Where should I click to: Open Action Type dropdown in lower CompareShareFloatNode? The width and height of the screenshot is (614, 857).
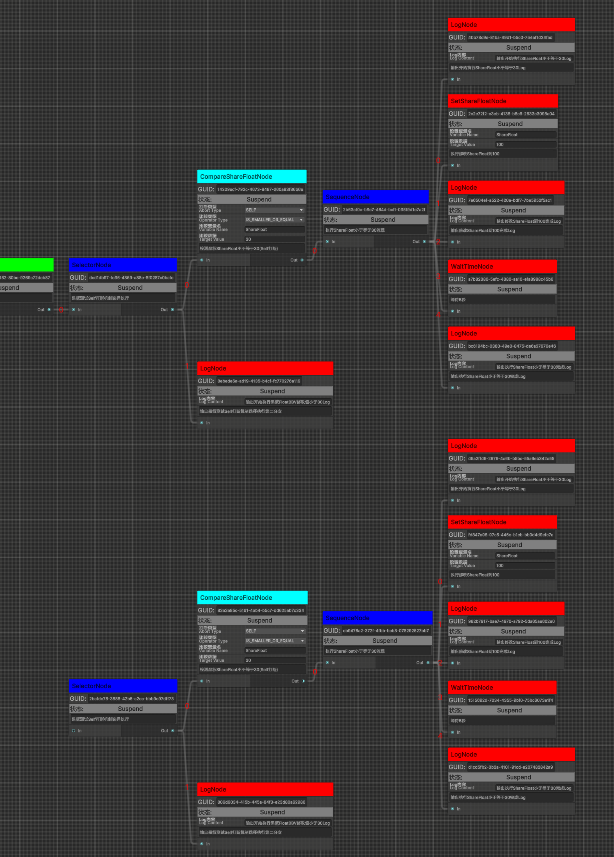pyautogui.click(x=274, y=631)
